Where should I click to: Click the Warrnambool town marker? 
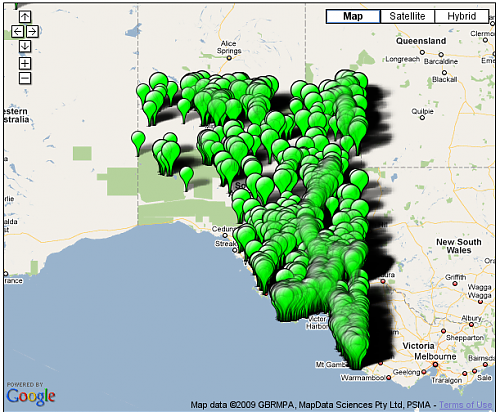[388, 378]
